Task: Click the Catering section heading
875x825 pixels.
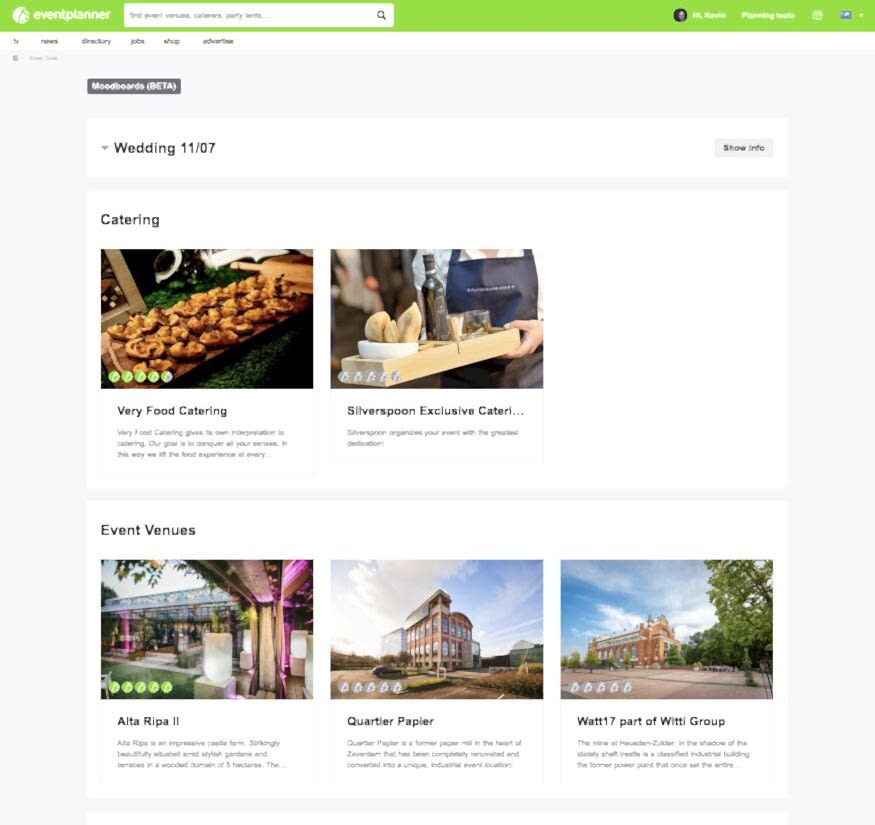Action: [130, 219]
